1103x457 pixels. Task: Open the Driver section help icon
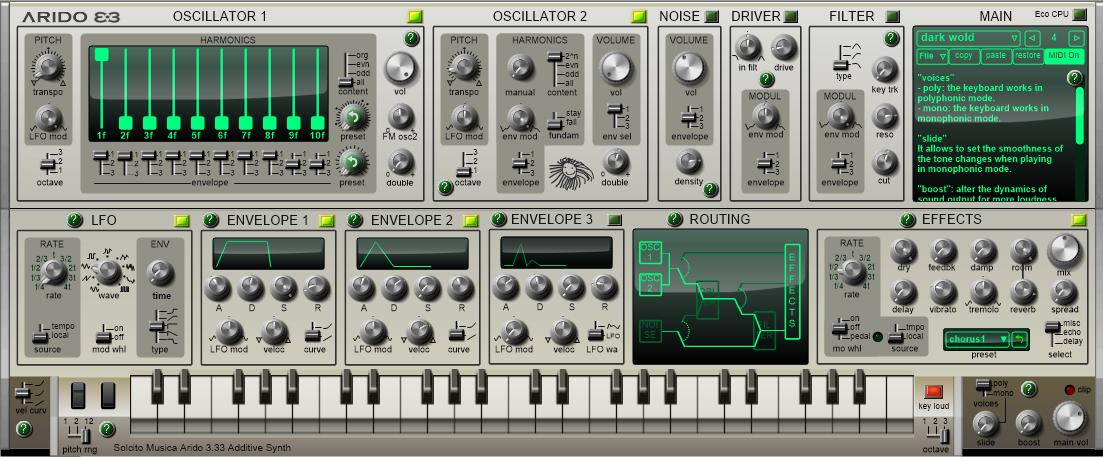(x=766, y=79)
